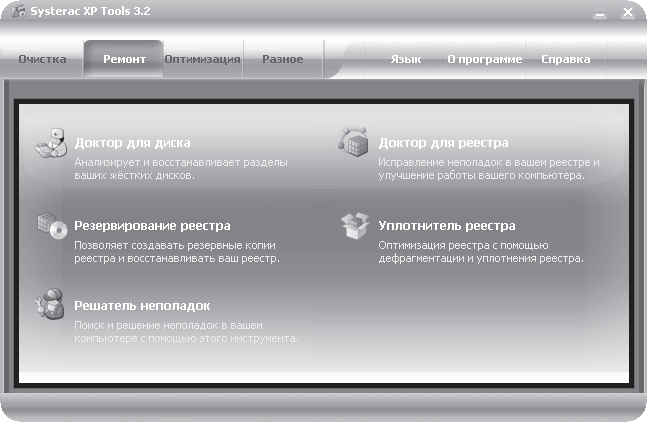
Task: Click the window title 'Systerac XP Tools 3.2'
Action: [x=90, y=11]
